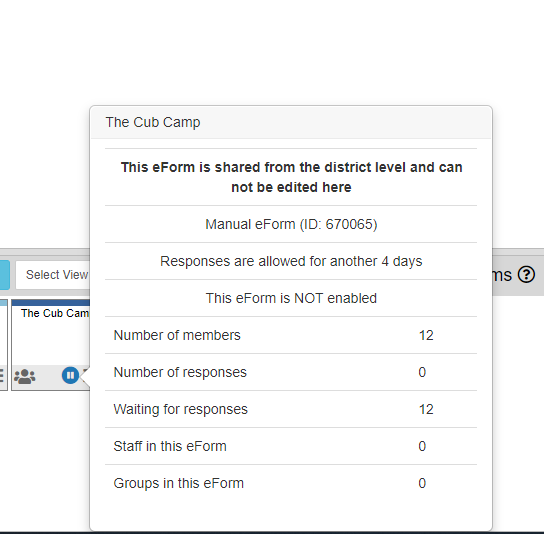The height and width of the screenshot is (534, 544).
Task: Click the district level shared notice
Action: point(291,177)
